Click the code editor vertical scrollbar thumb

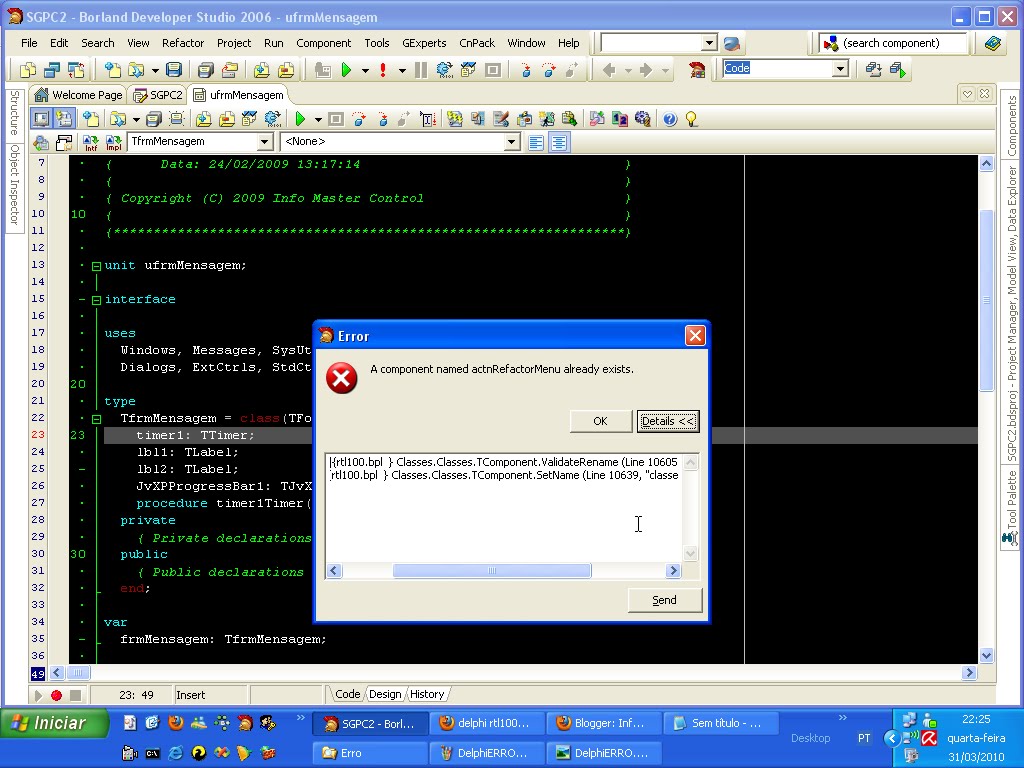click(x=986, y=300)
